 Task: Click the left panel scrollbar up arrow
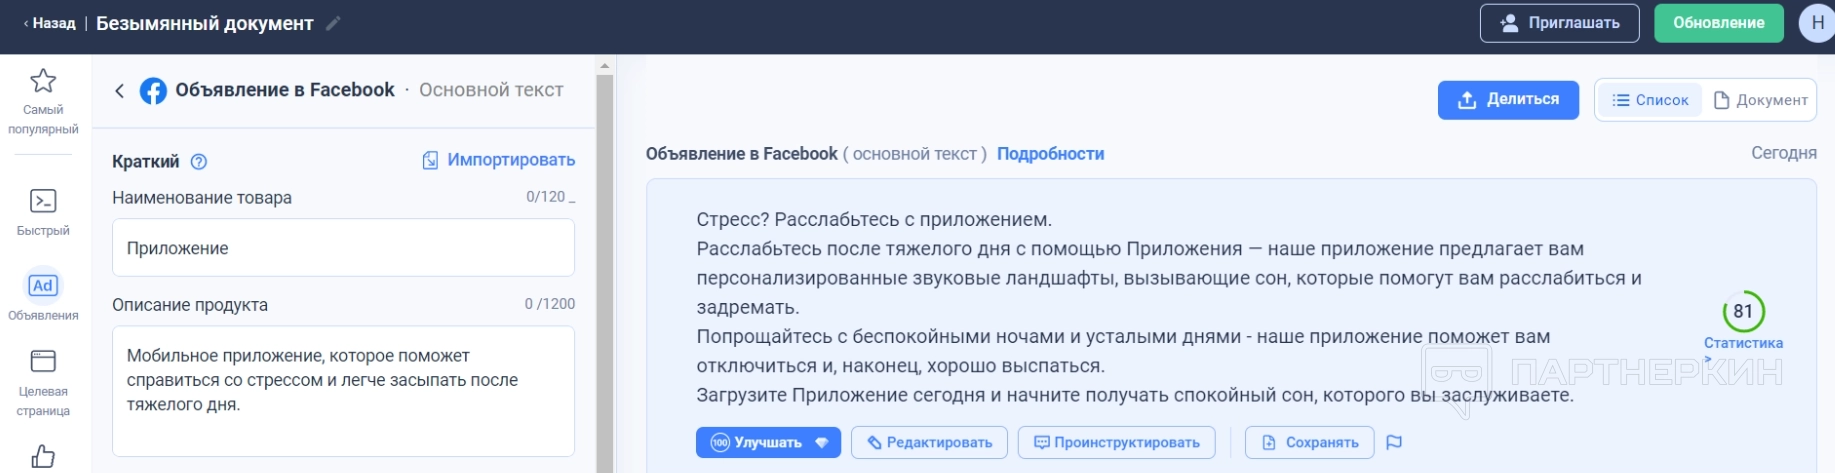point(604,66)
